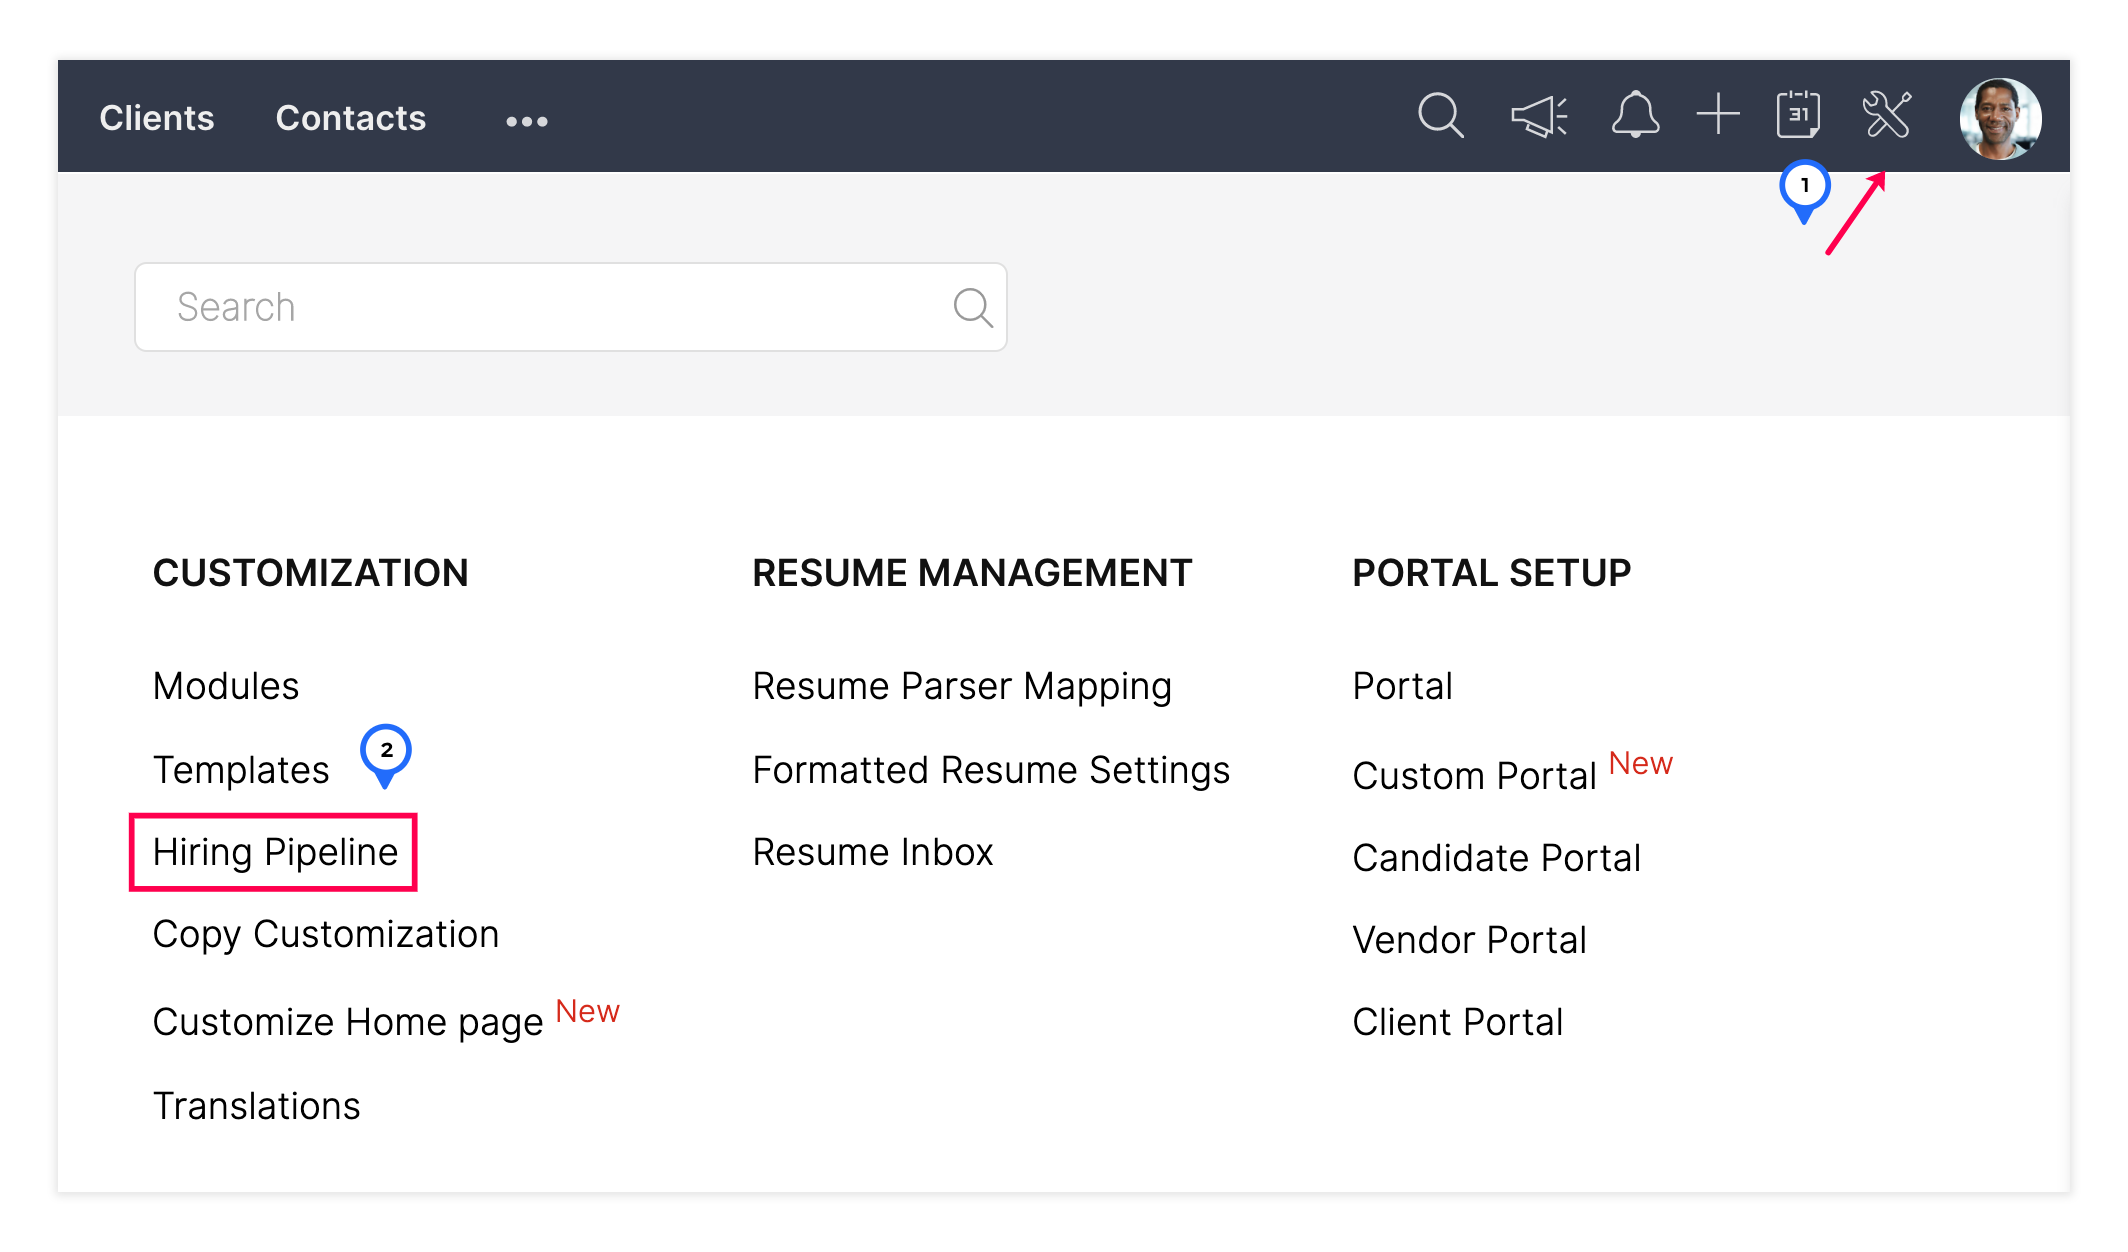The width and height of the screenshot is (2128, 1252).
Task: Click magnifier icon inside search box
Action: [x=972, y=307]
